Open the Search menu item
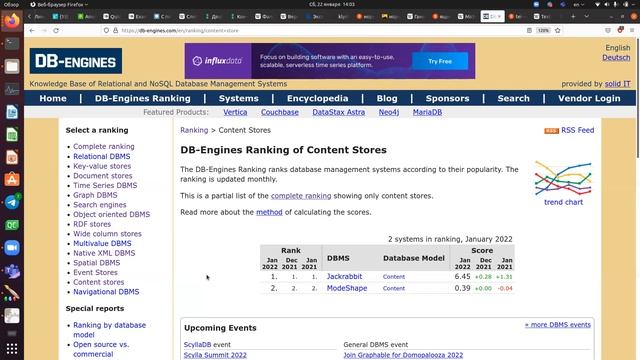Image resolution: width=640 pixels, height=360 pixels. click(x=513, y=98)
